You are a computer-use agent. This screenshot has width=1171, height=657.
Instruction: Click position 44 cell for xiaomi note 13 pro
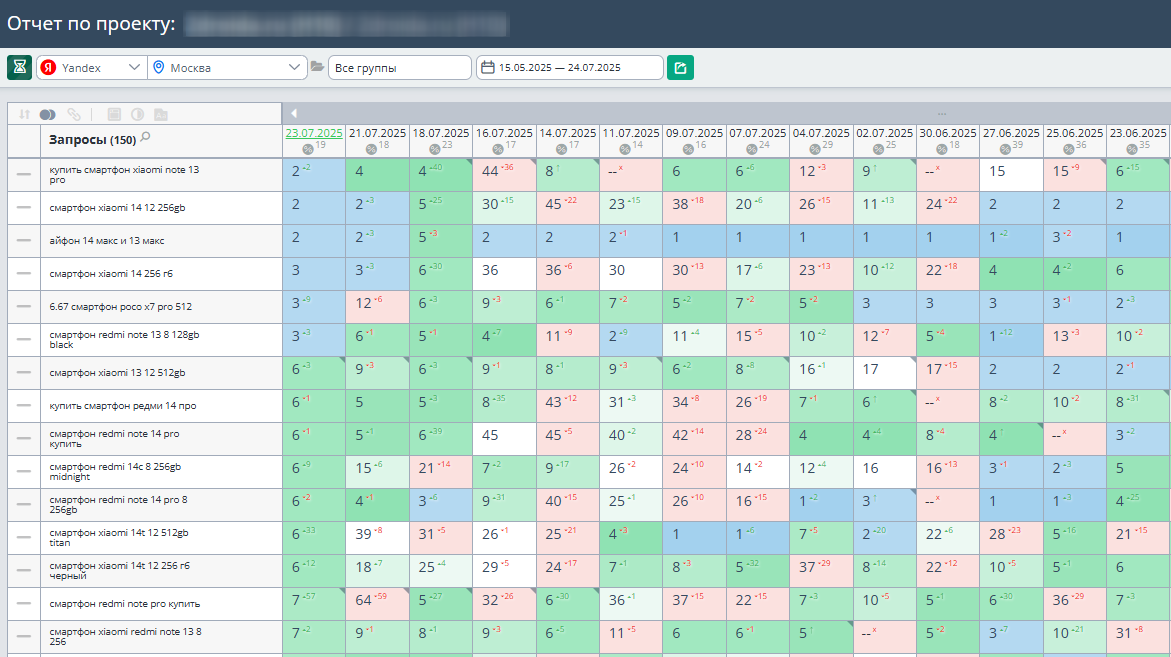point(504,175)
